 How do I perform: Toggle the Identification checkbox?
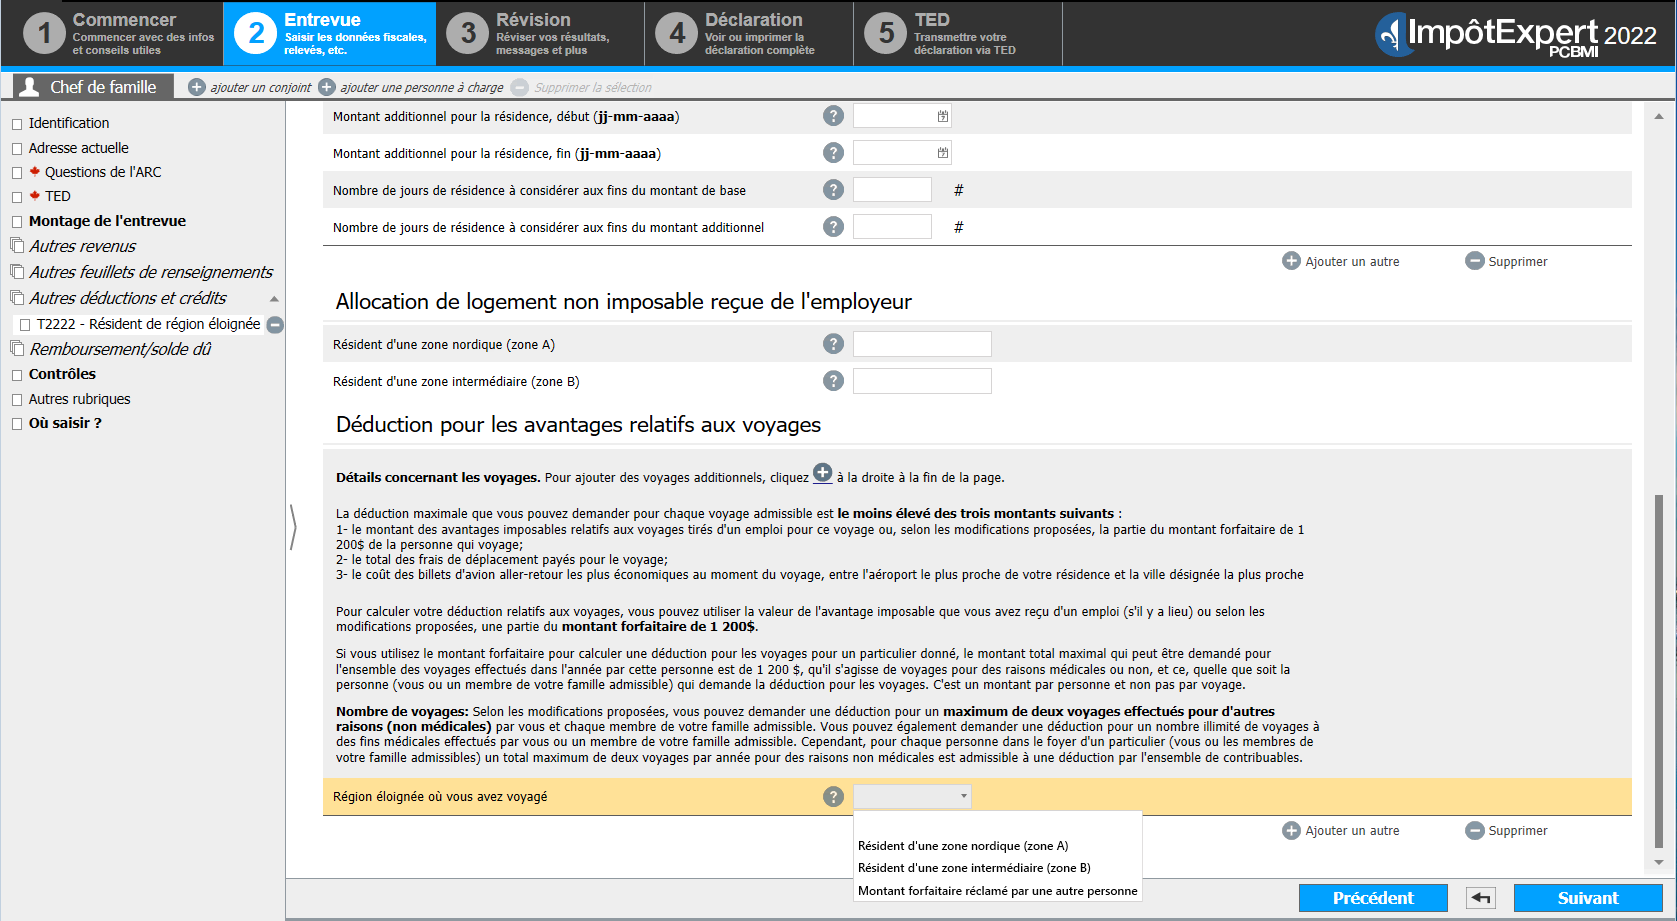[17, 124]
